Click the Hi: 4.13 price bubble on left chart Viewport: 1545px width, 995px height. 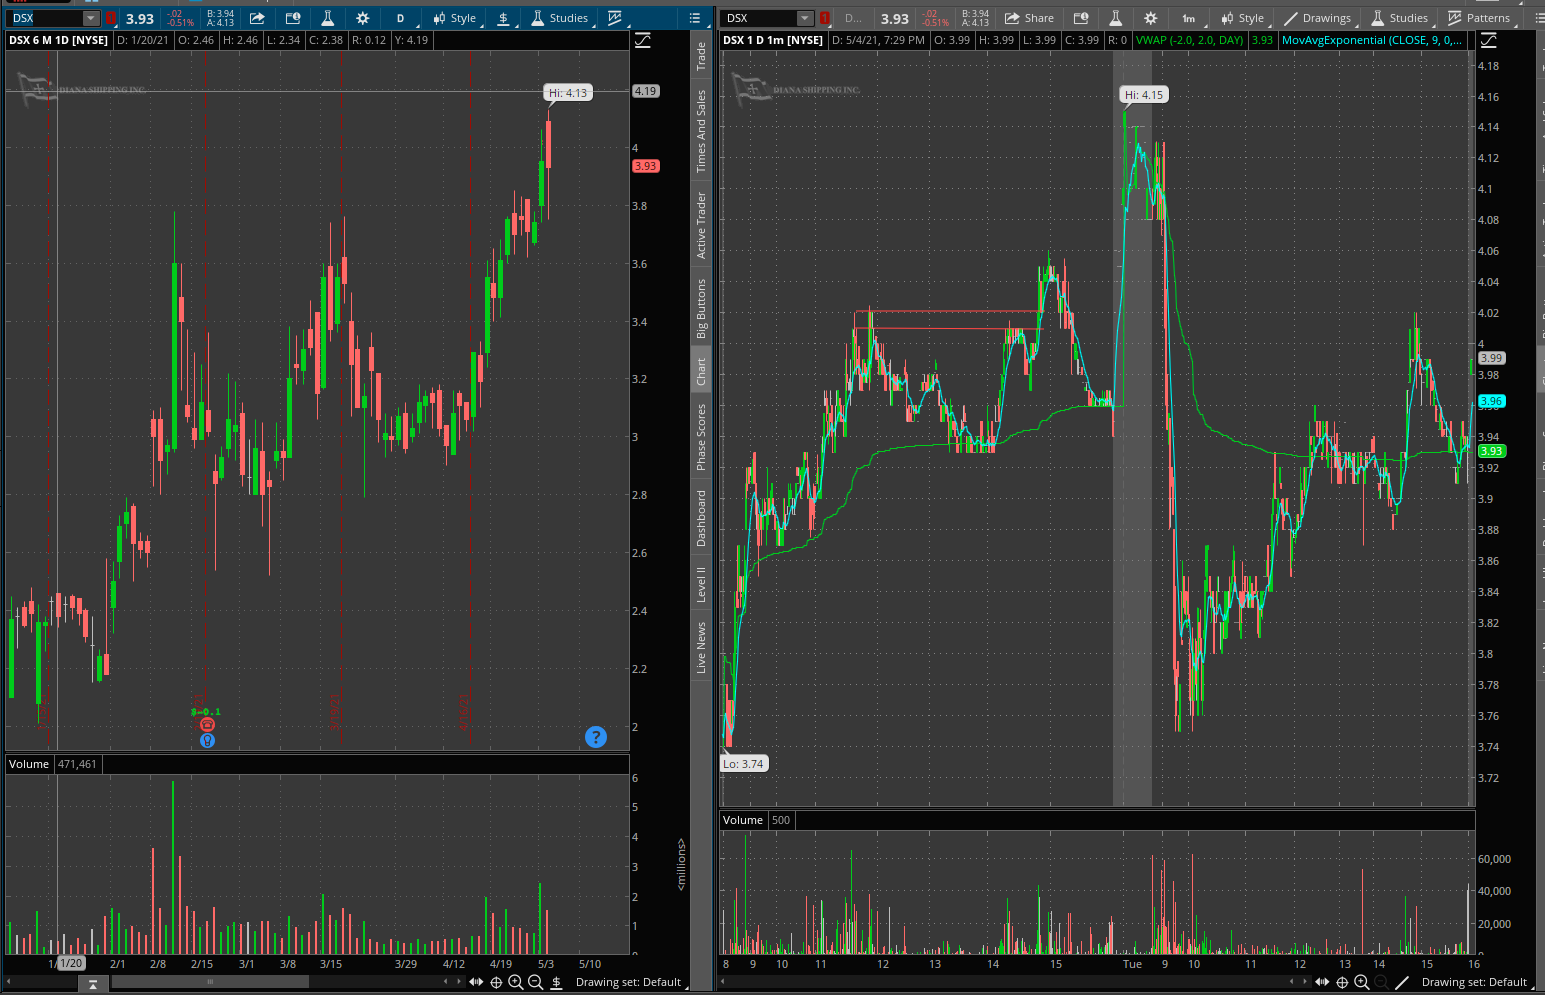[568, 92]
